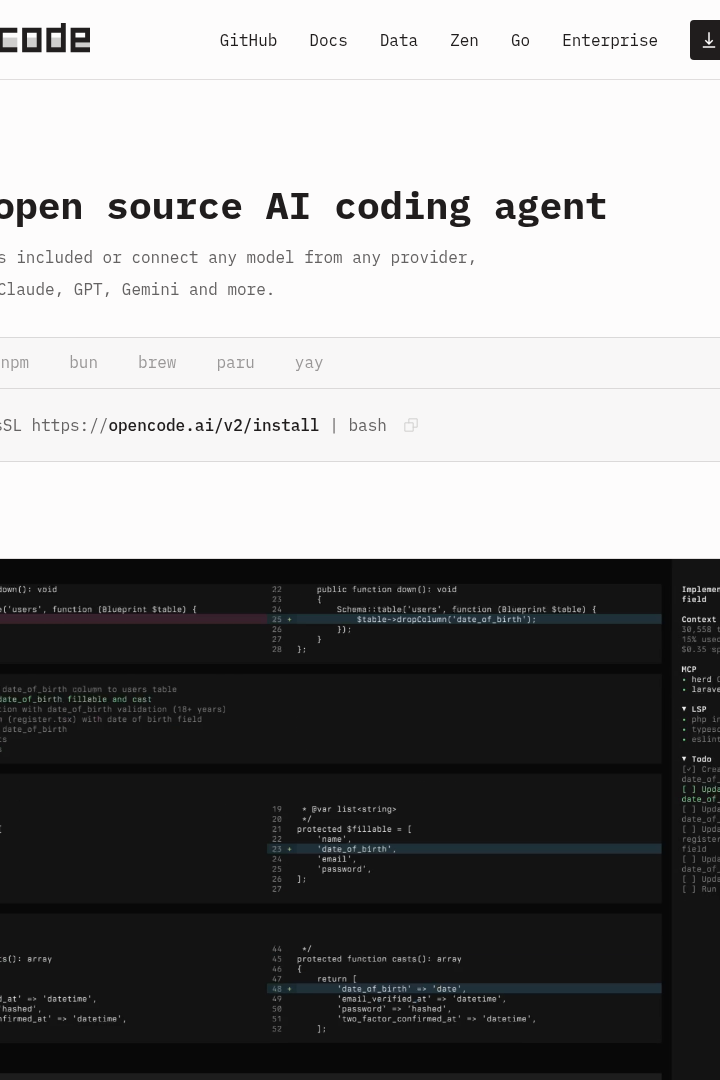720x1080 pixels.
Task: Switch to the bun install tab
Action: click(83, 363)
